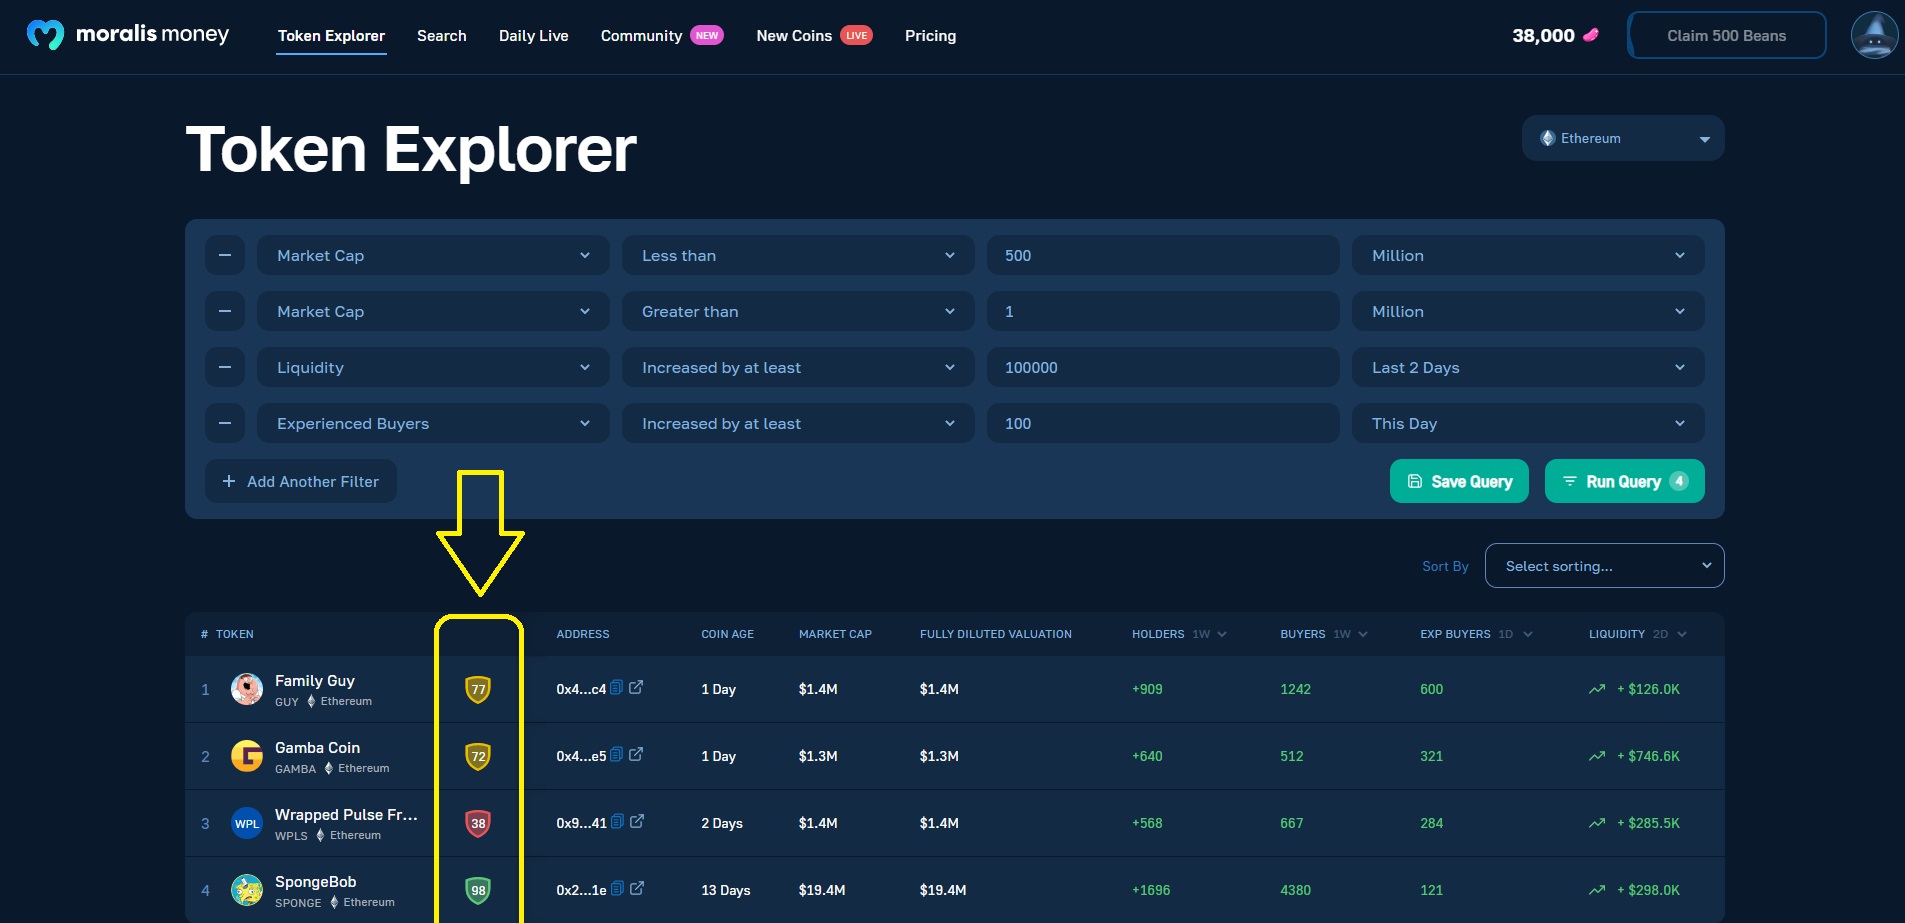The height and width of the screenshot is (923, 1905).
Task: Open Wrapped Pulse address external link
Action: pos(637,821)
